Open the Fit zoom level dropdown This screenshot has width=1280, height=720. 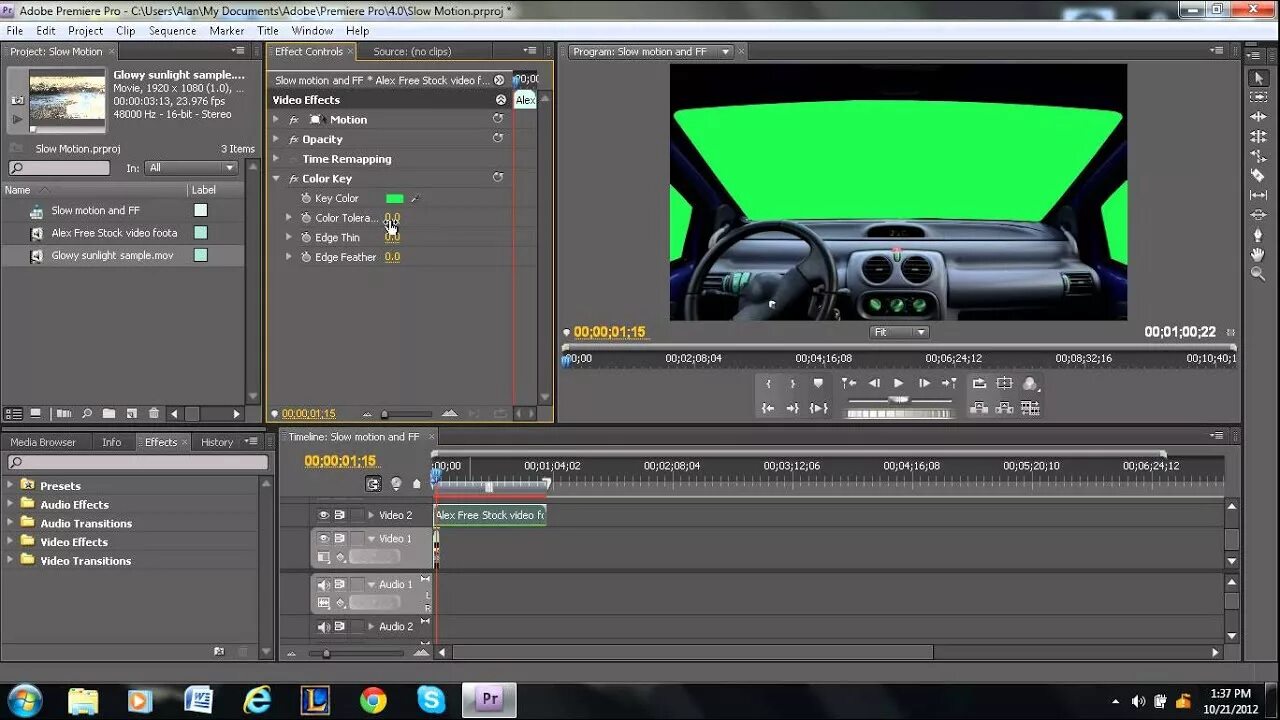tap(899, 332)
